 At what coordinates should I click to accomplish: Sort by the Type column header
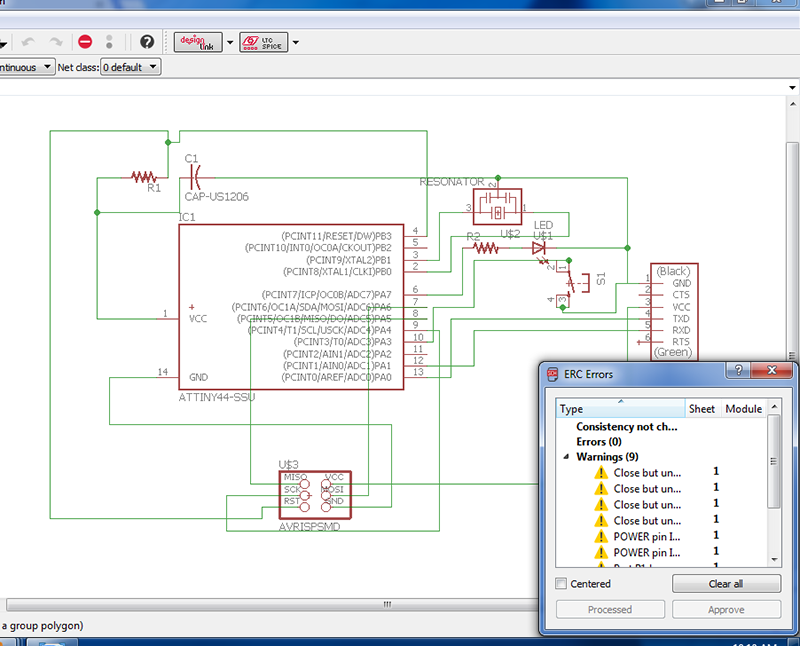pyautogui.click(x=620, y=409)
